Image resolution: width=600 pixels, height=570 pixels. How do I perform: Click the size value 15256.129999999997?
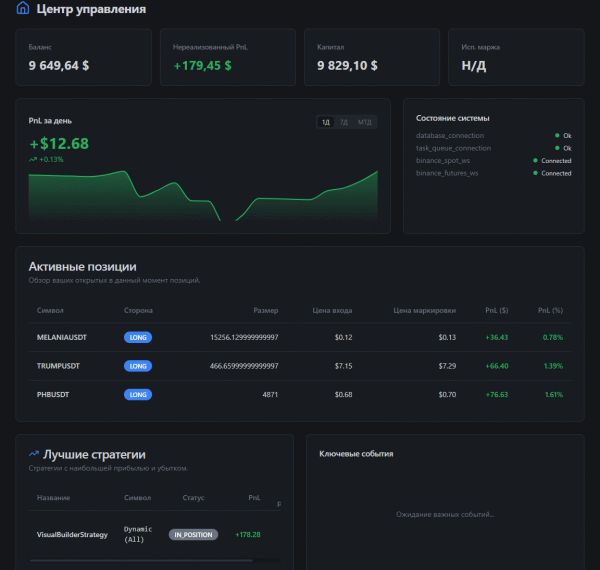(244, 337)
